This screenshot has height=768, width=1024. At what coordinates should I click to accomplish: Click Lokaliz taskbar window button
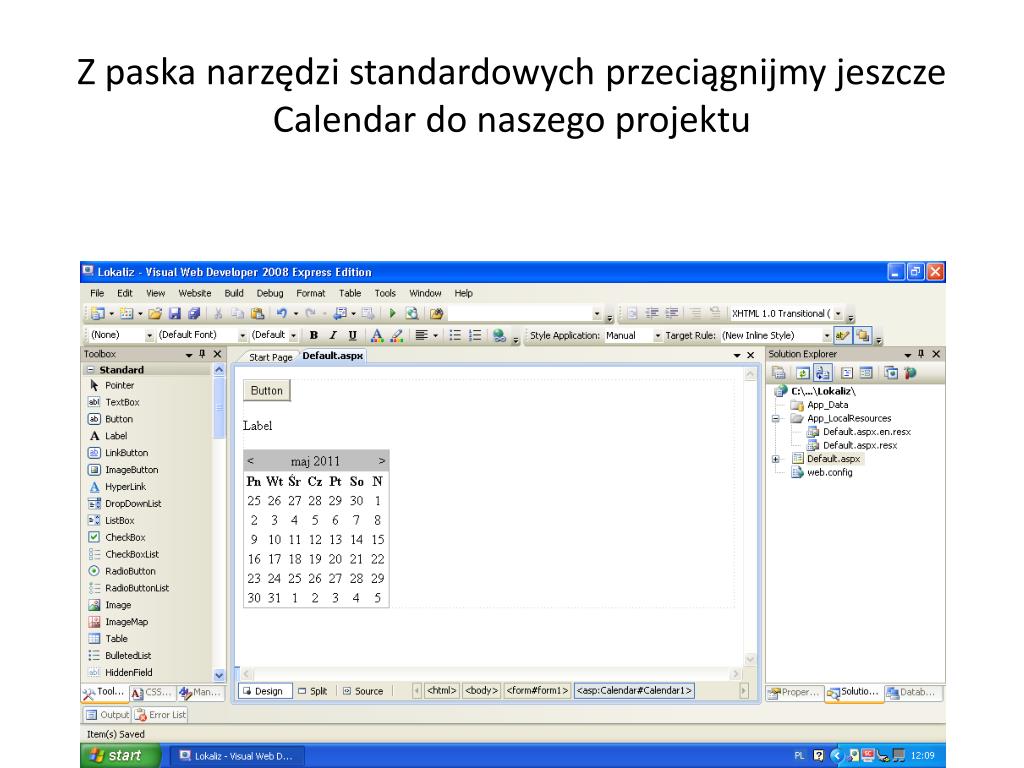[236, 756]
